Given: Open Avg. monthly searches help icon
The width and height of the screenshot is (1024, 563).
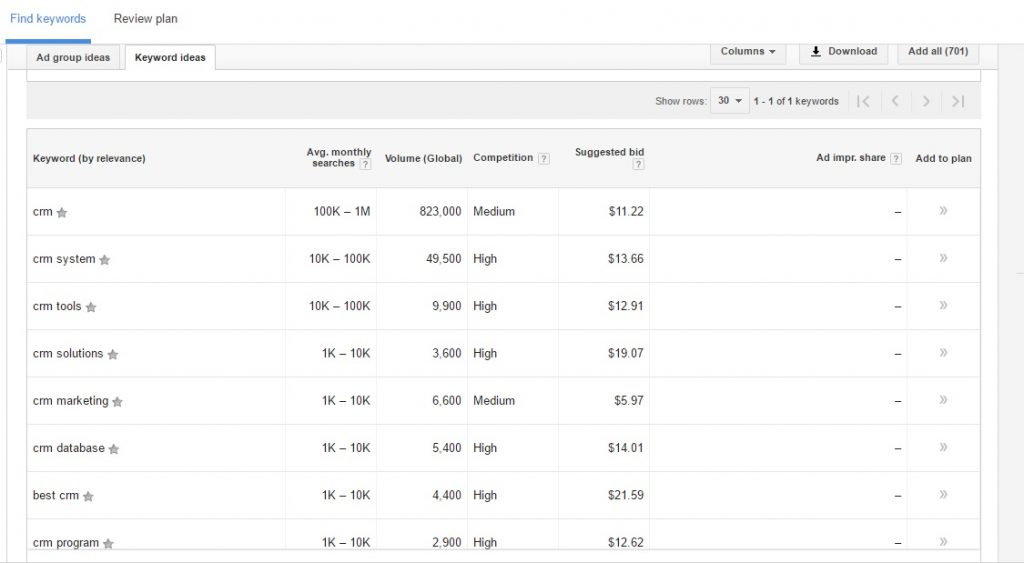Looking at the screenshot, I should click(366, 164).
